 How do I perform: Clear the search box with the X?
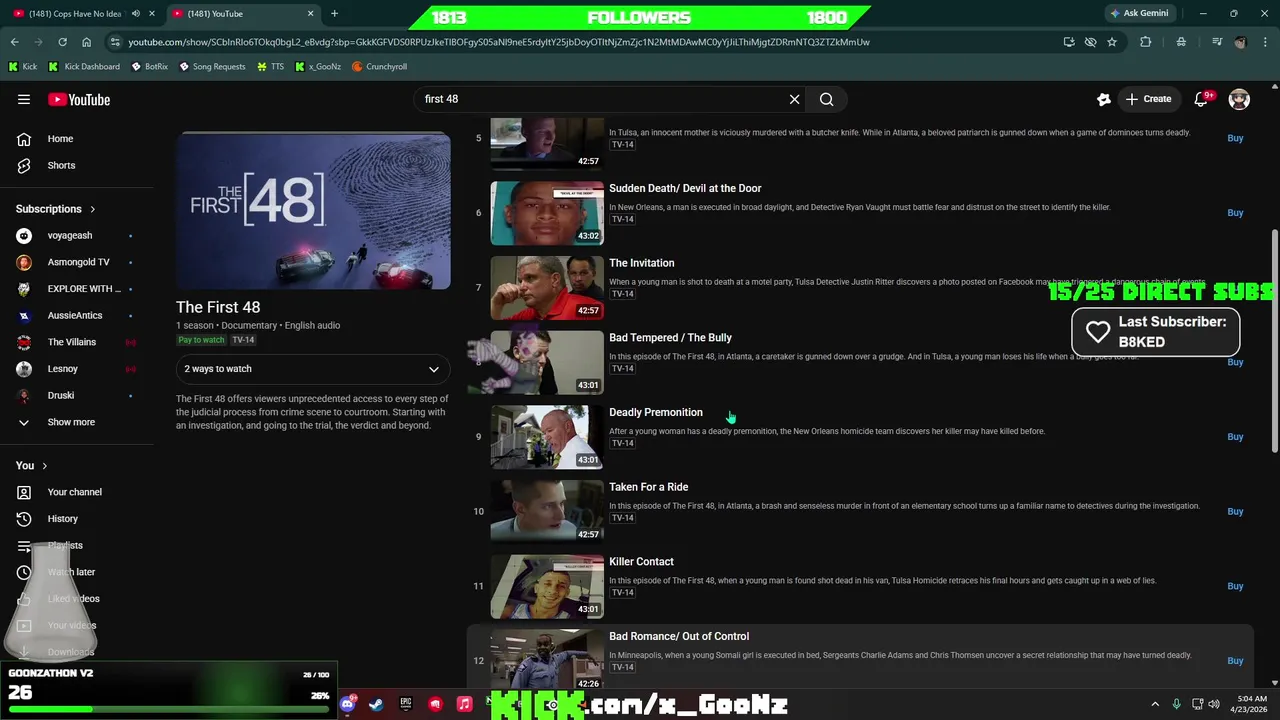point(794,99)
